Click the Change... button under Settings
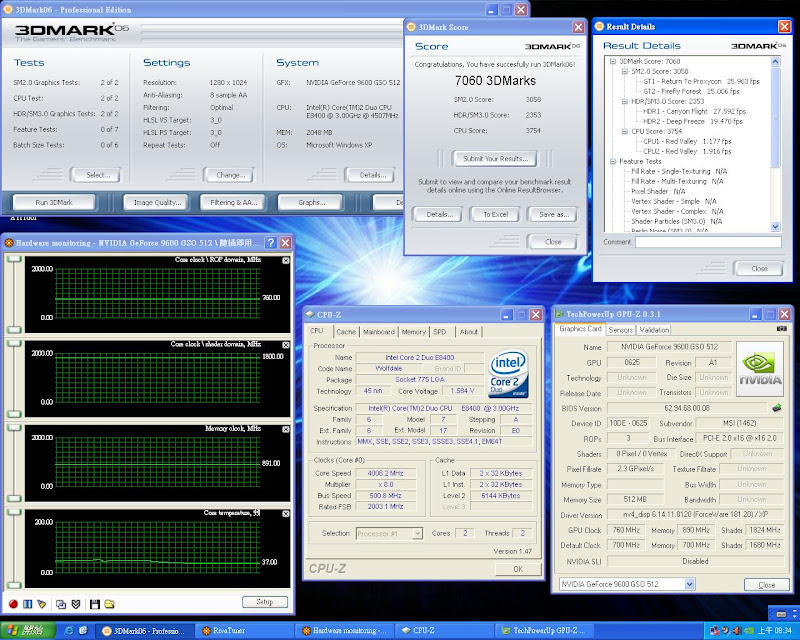 coord(231,175)
